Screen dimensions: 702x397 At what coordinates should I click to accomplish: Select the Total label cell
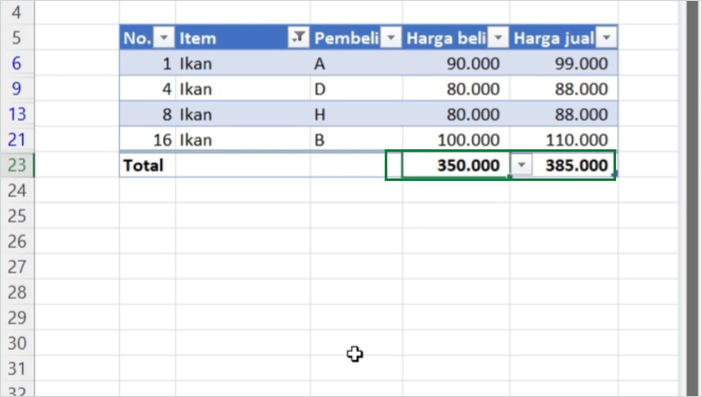[148, 165]
